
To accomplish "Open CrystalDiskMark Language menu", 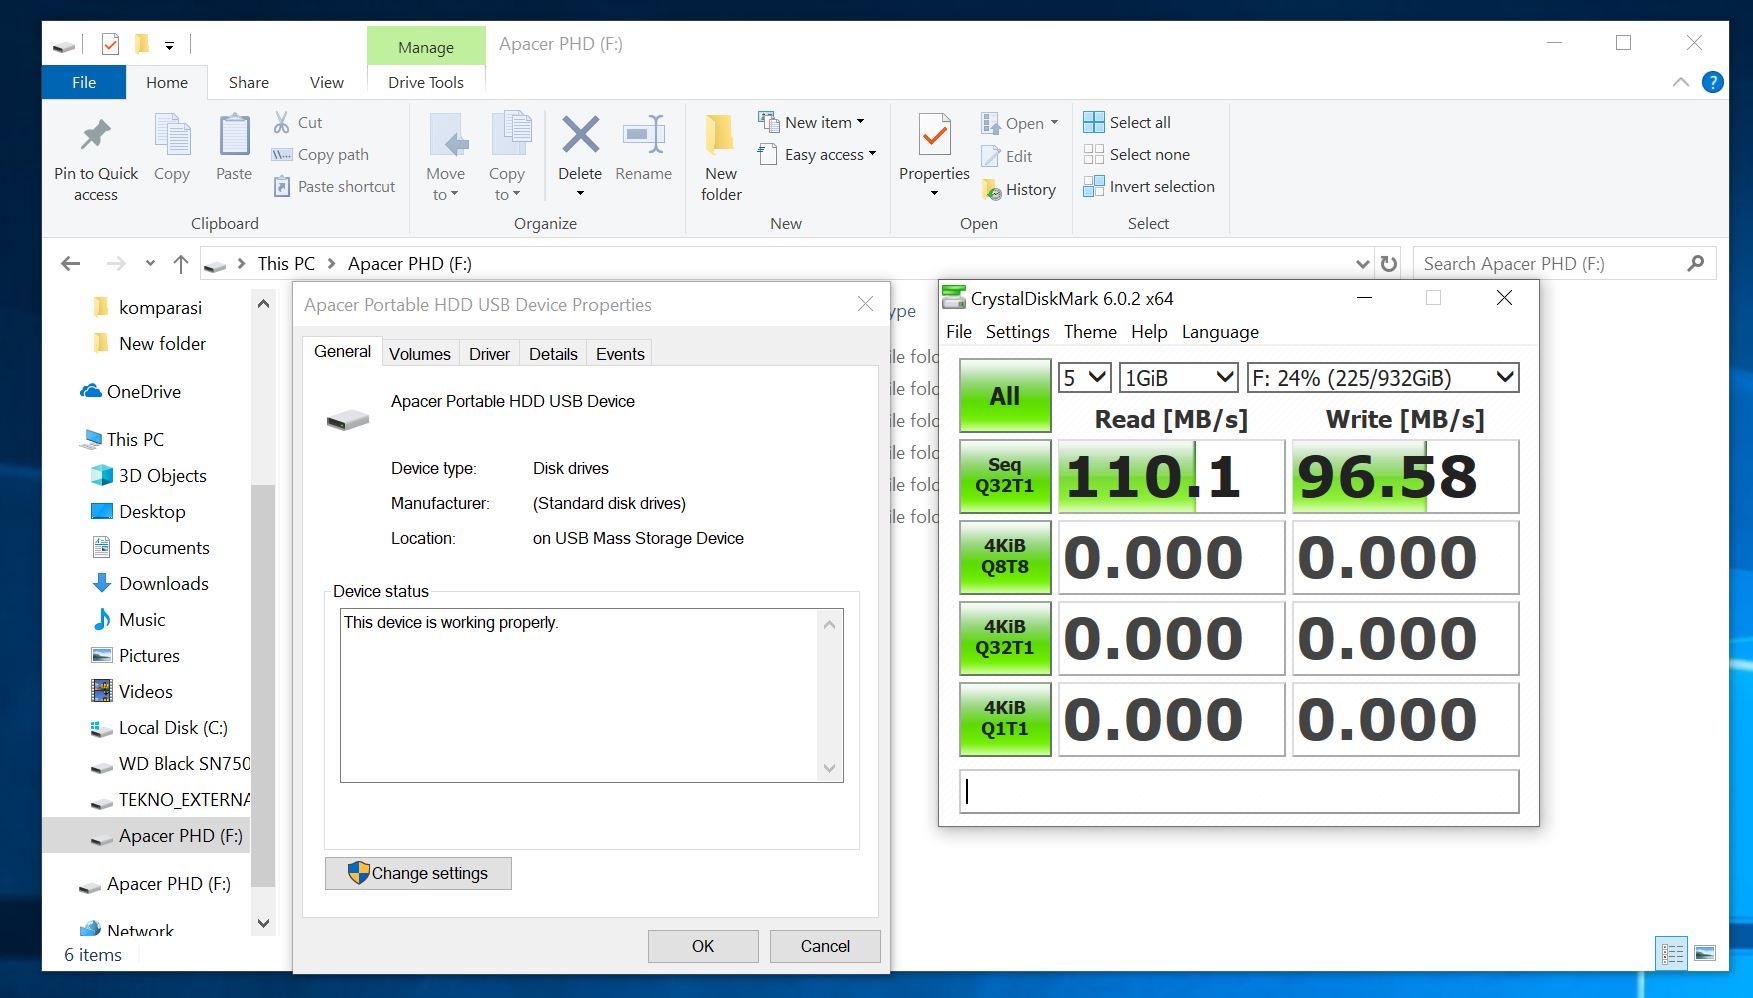I will click(1220, 332).
